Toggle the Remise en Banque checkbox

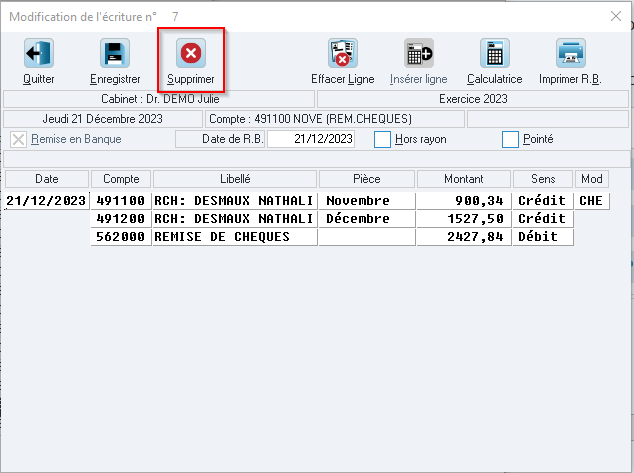[18, 139]
